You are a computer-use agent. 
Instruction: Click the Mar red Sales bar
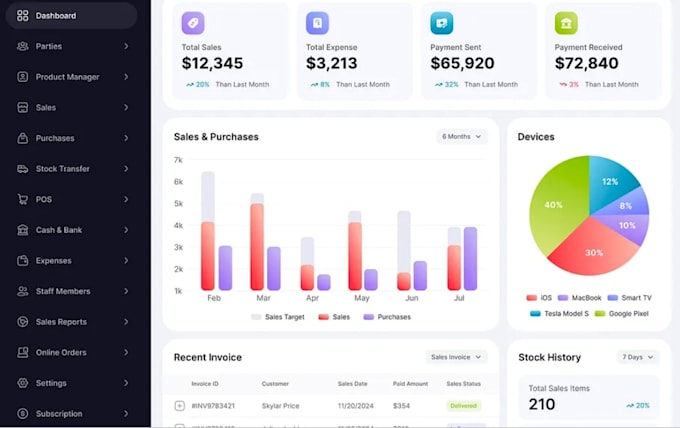257,247
